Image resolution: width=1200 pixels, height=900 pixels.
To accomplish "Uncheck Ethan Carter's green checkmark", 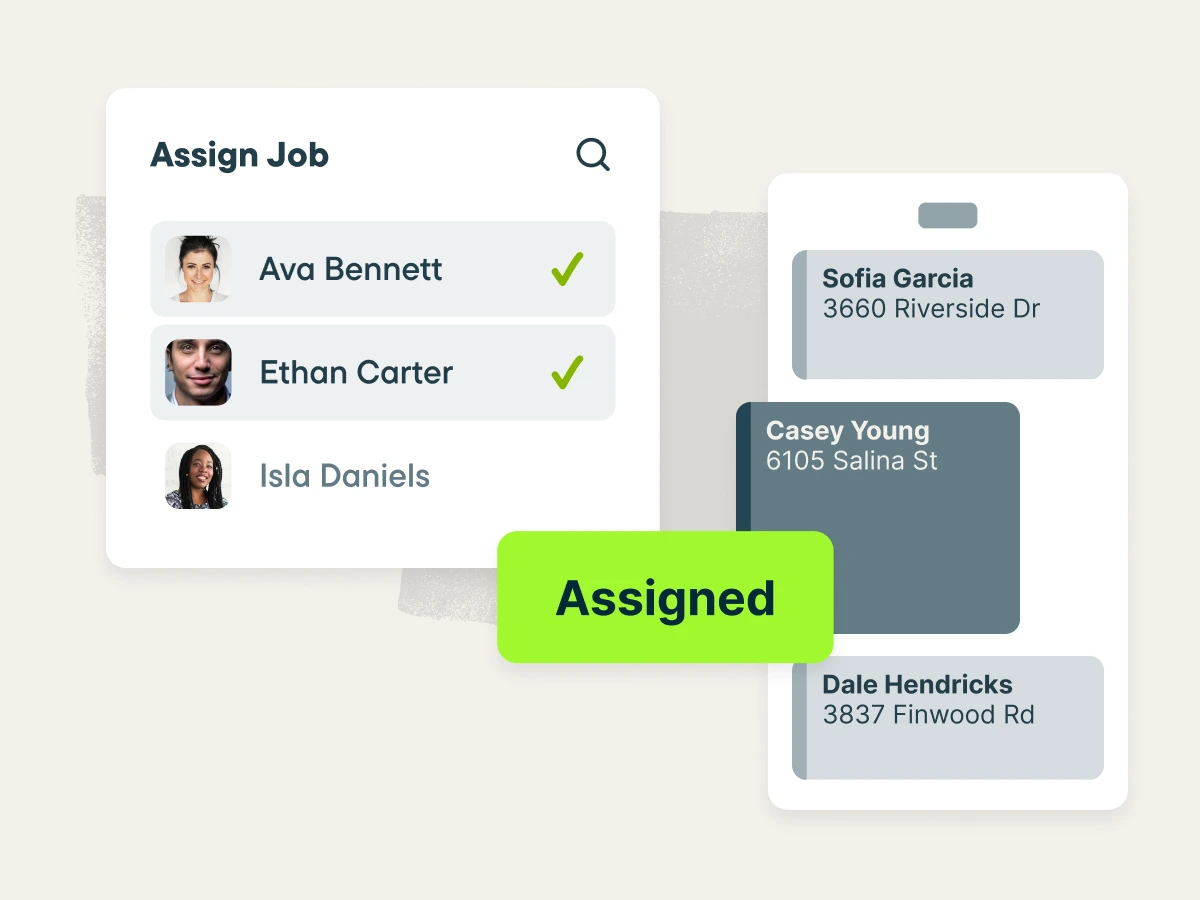I will (567, 372).
